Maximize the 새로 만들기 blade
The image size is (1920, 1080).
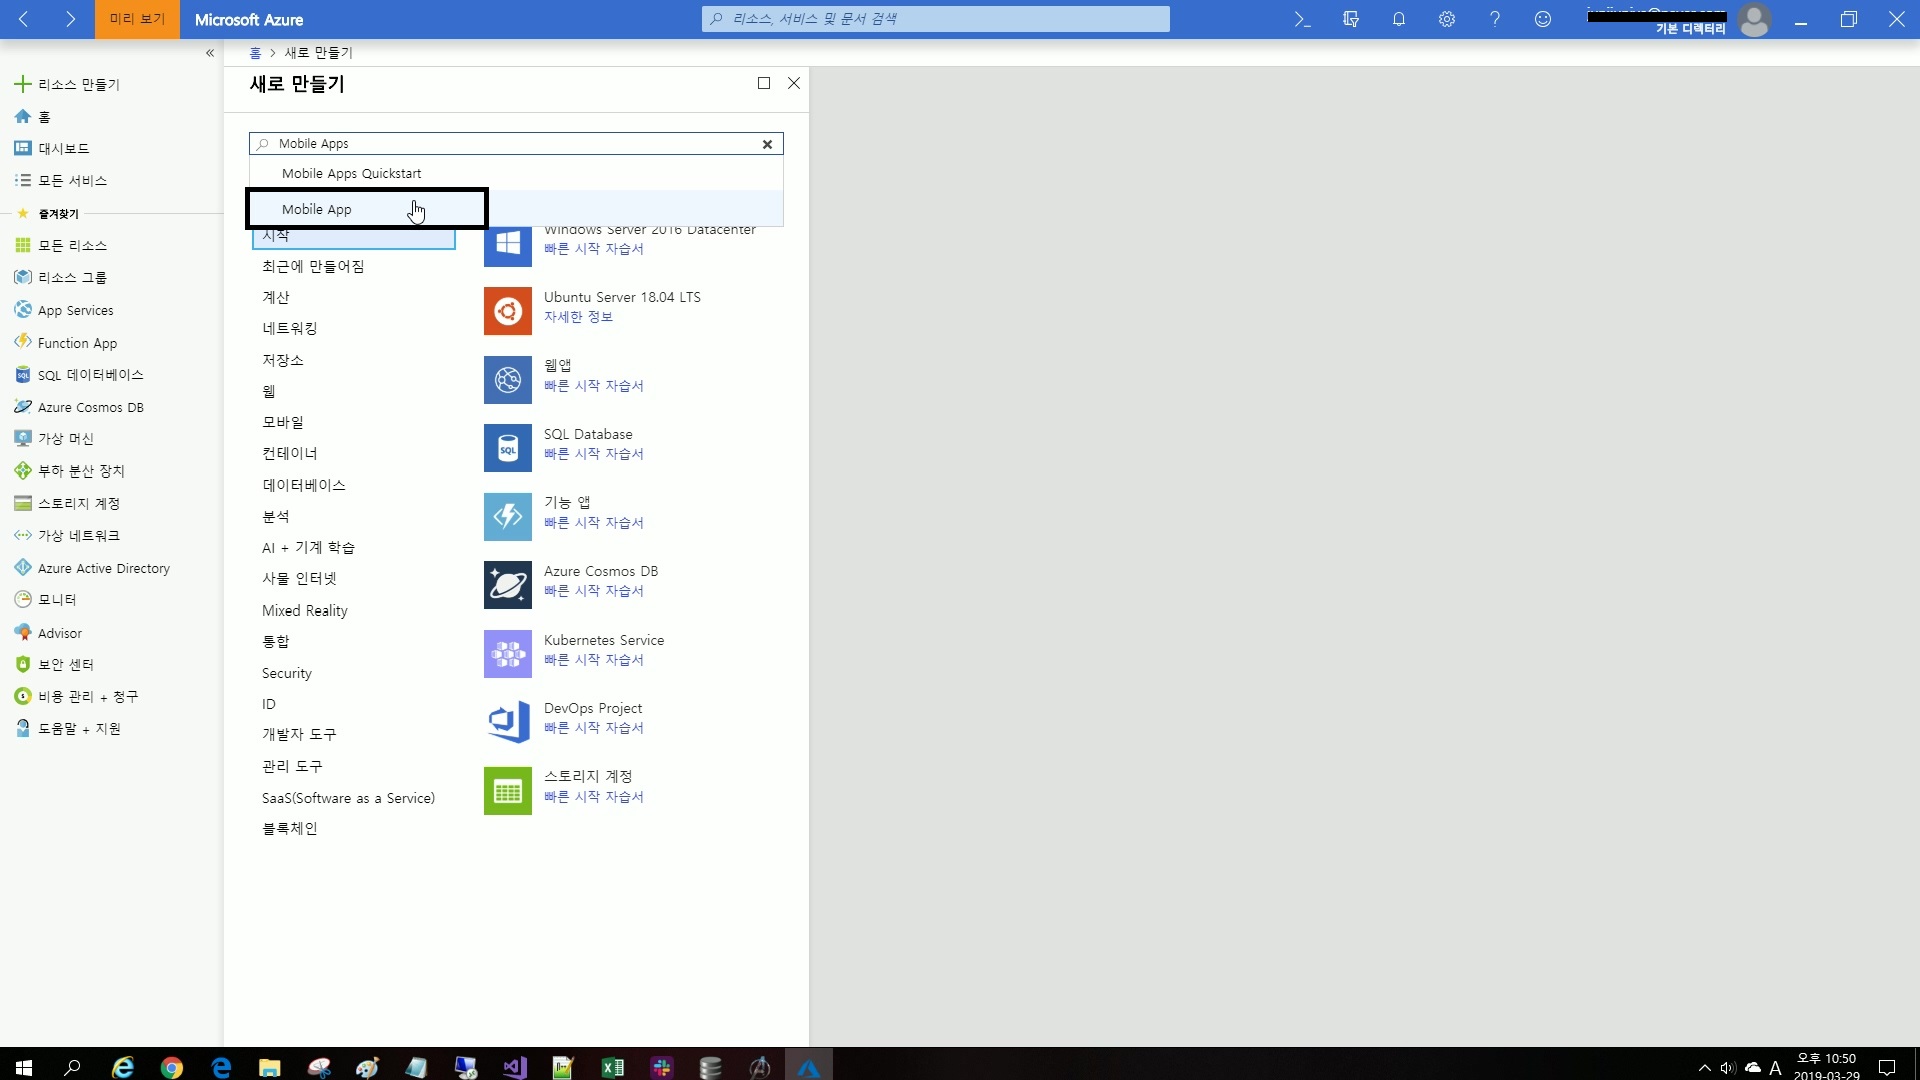(x=764, y=83)
